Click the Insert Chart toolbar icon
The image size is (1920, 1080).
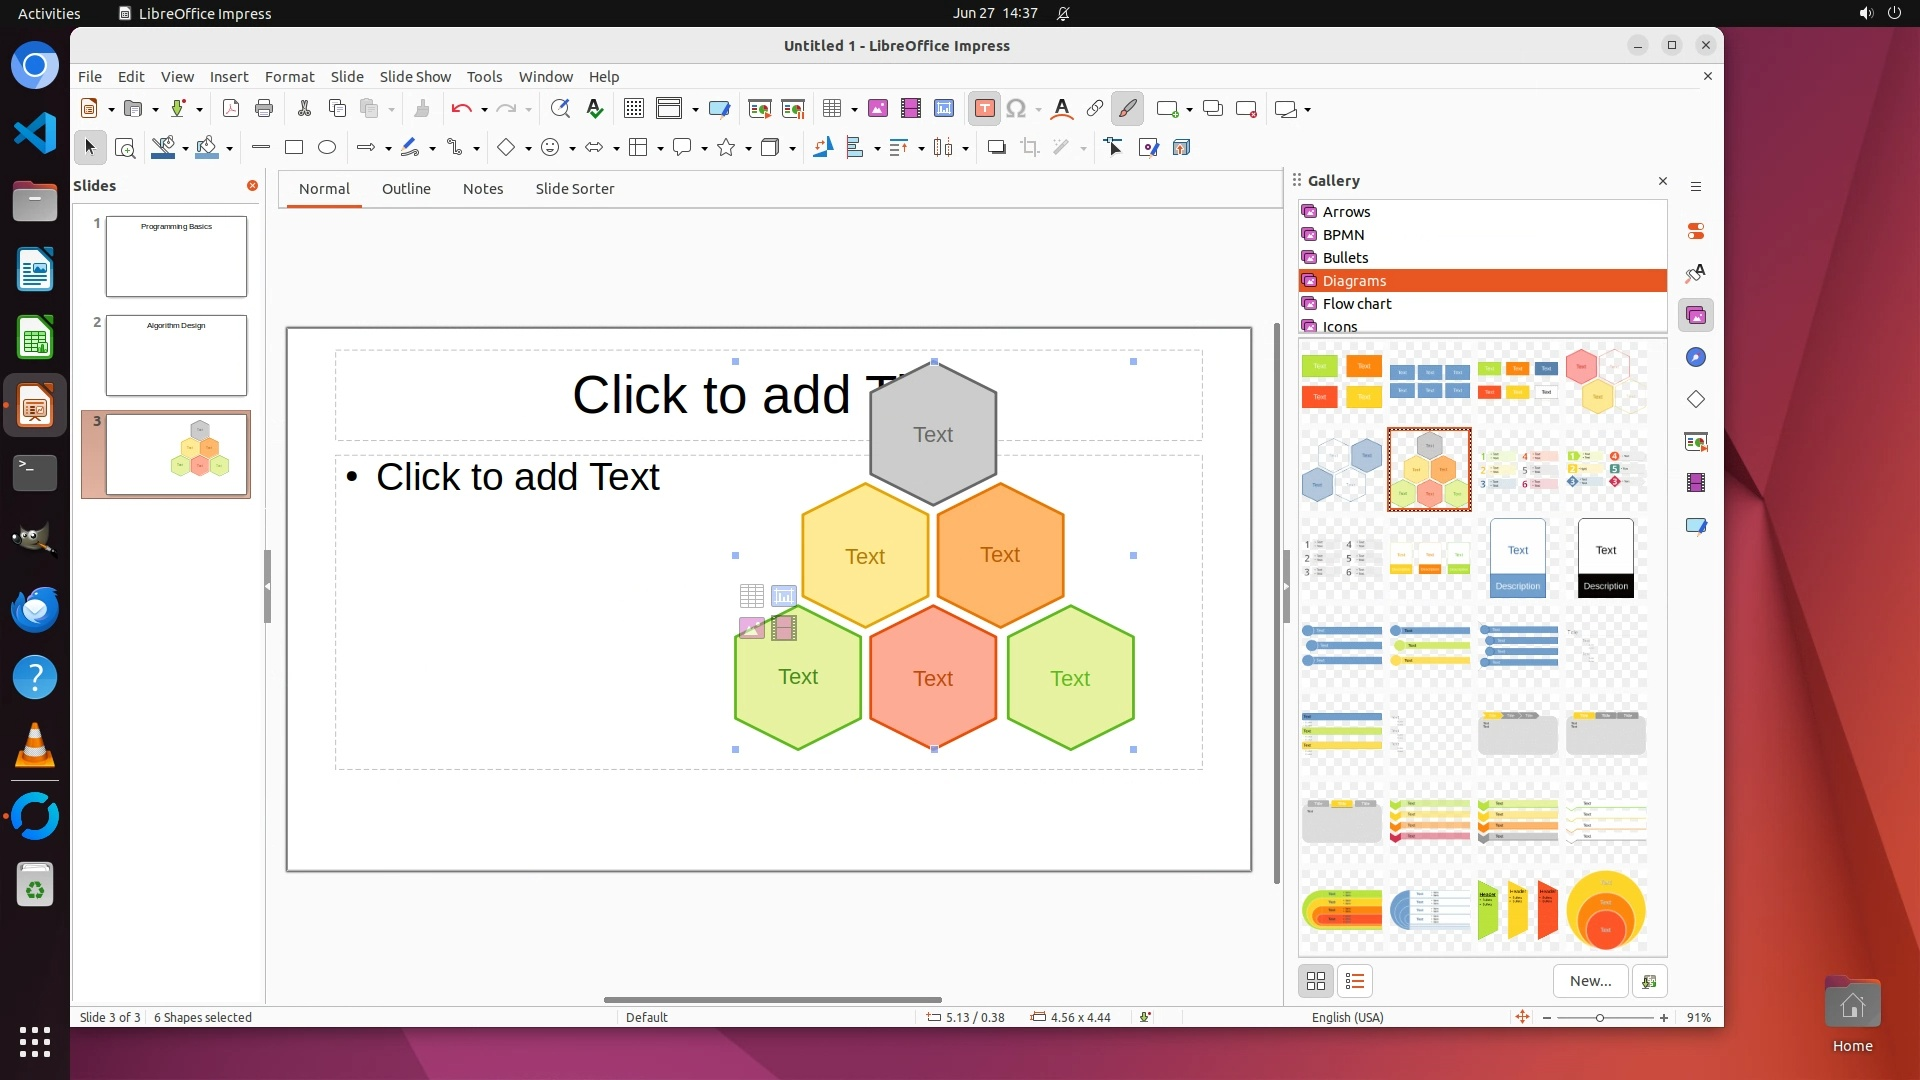pyautogui.click(x=943, y=109)
